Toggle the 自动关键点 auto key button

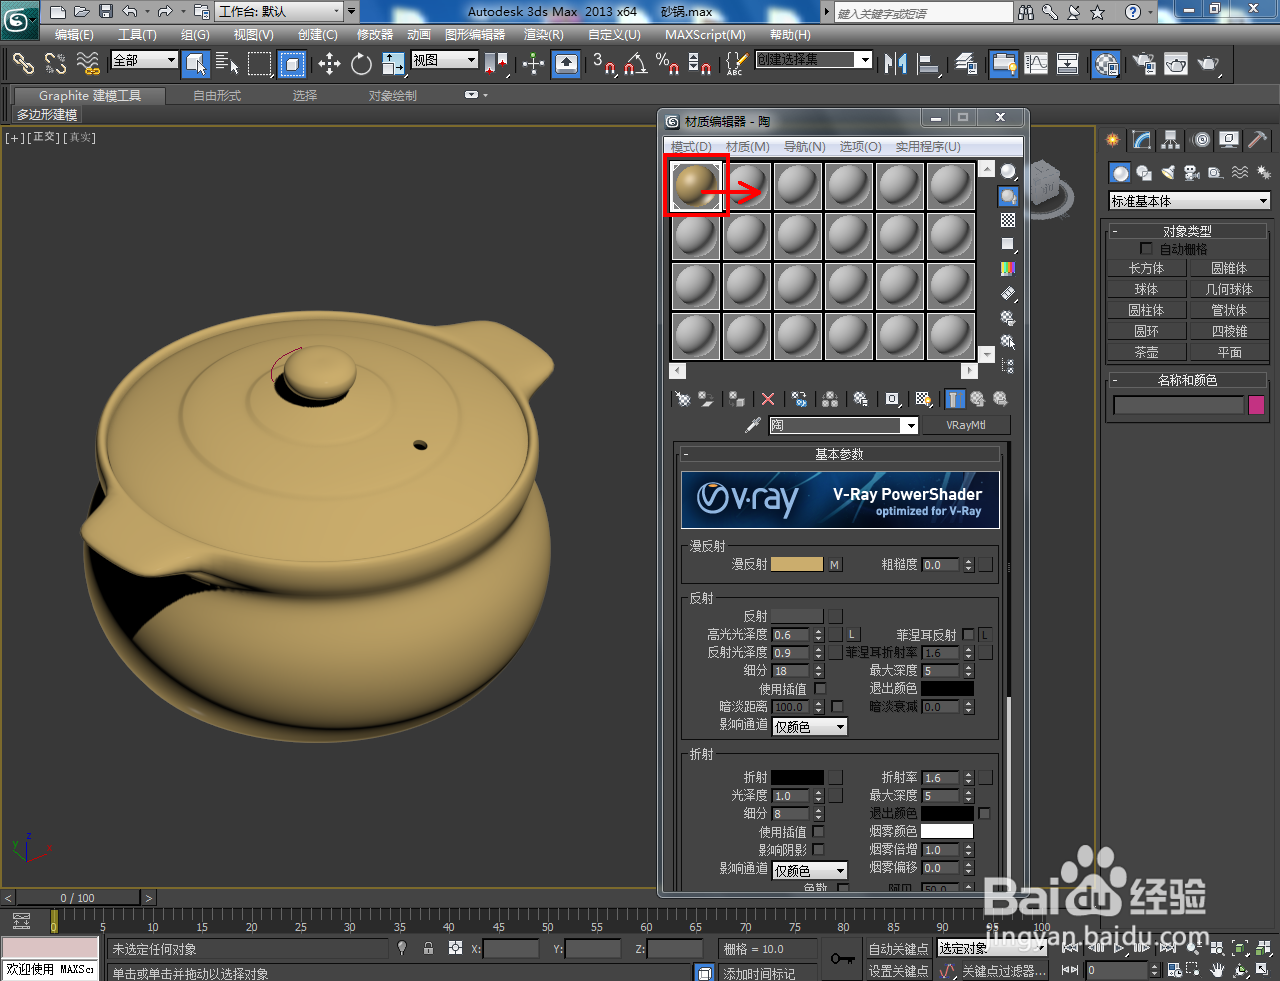898,949
